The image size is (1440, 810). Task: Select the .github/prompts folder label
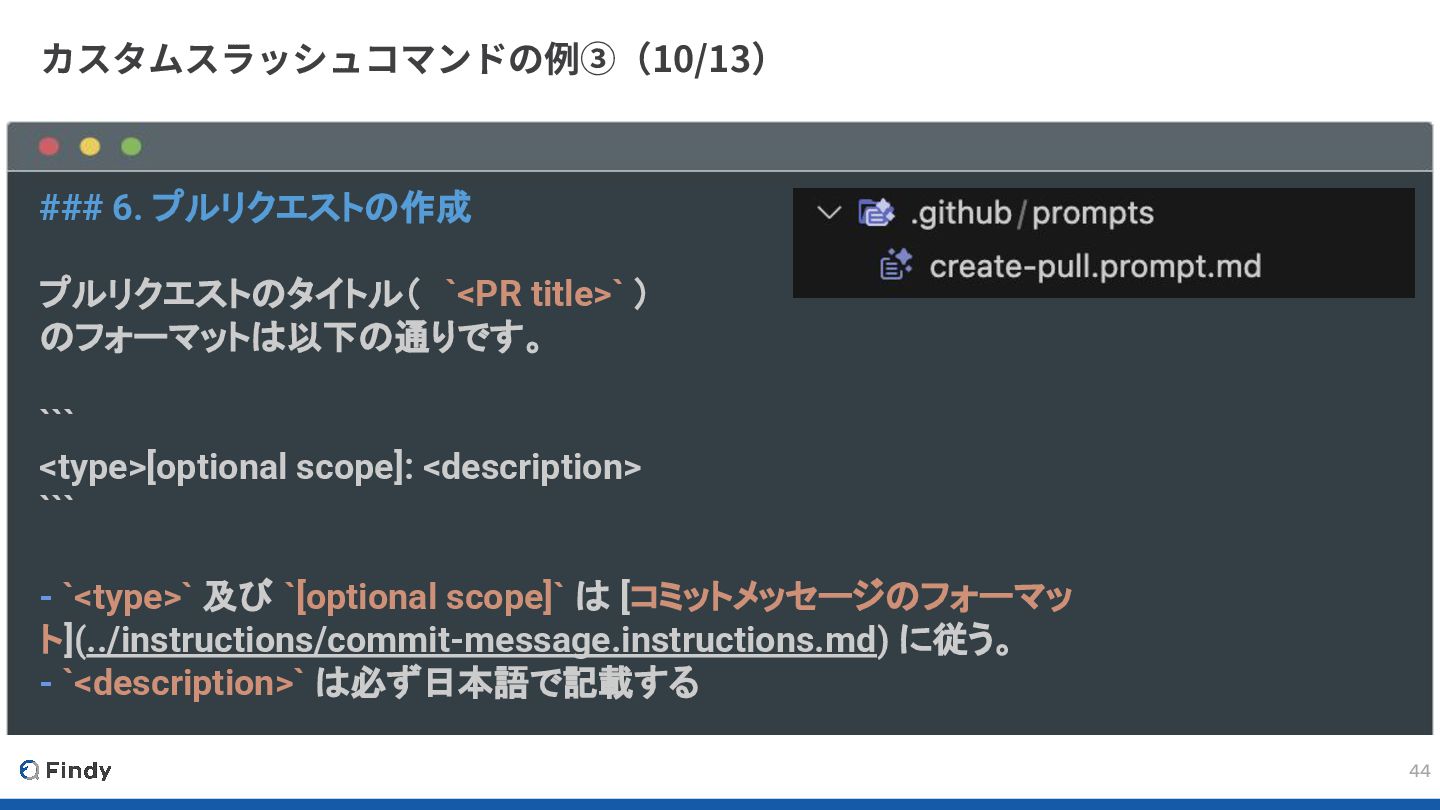point(1032,213)
